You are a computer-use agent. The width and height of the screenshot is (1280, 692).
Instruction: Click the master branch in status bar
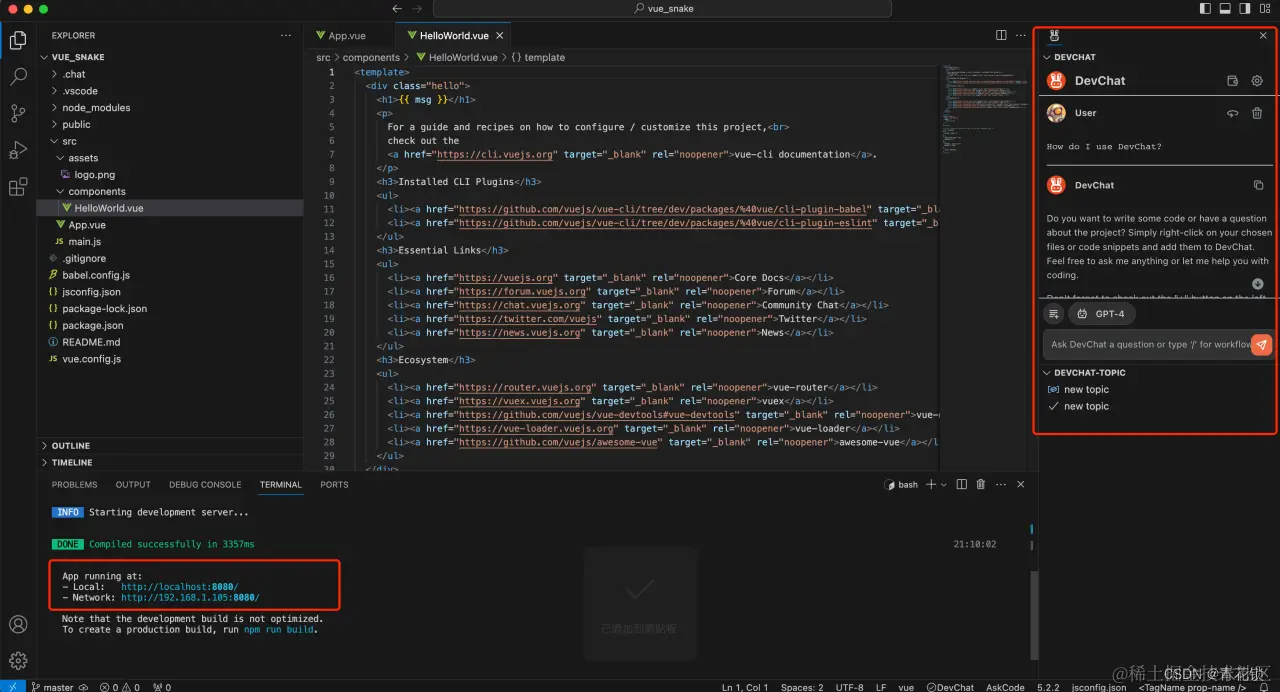pyautogui.click(x=52, y=686)
